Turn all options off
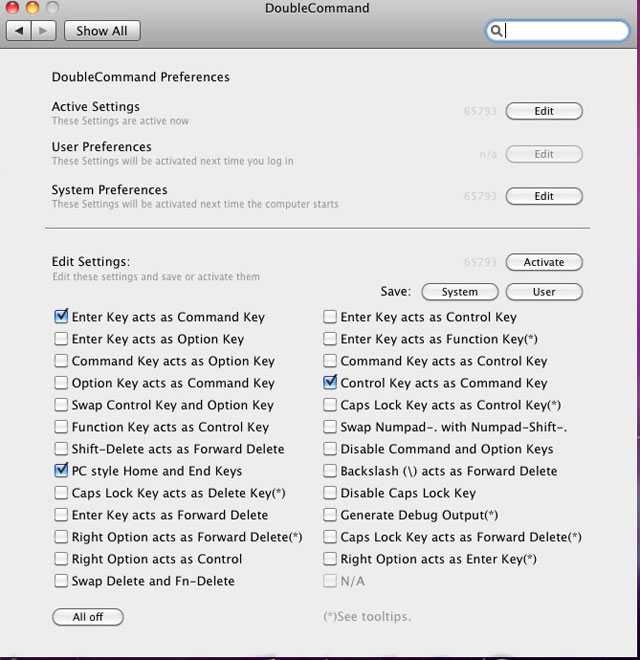 88,617
